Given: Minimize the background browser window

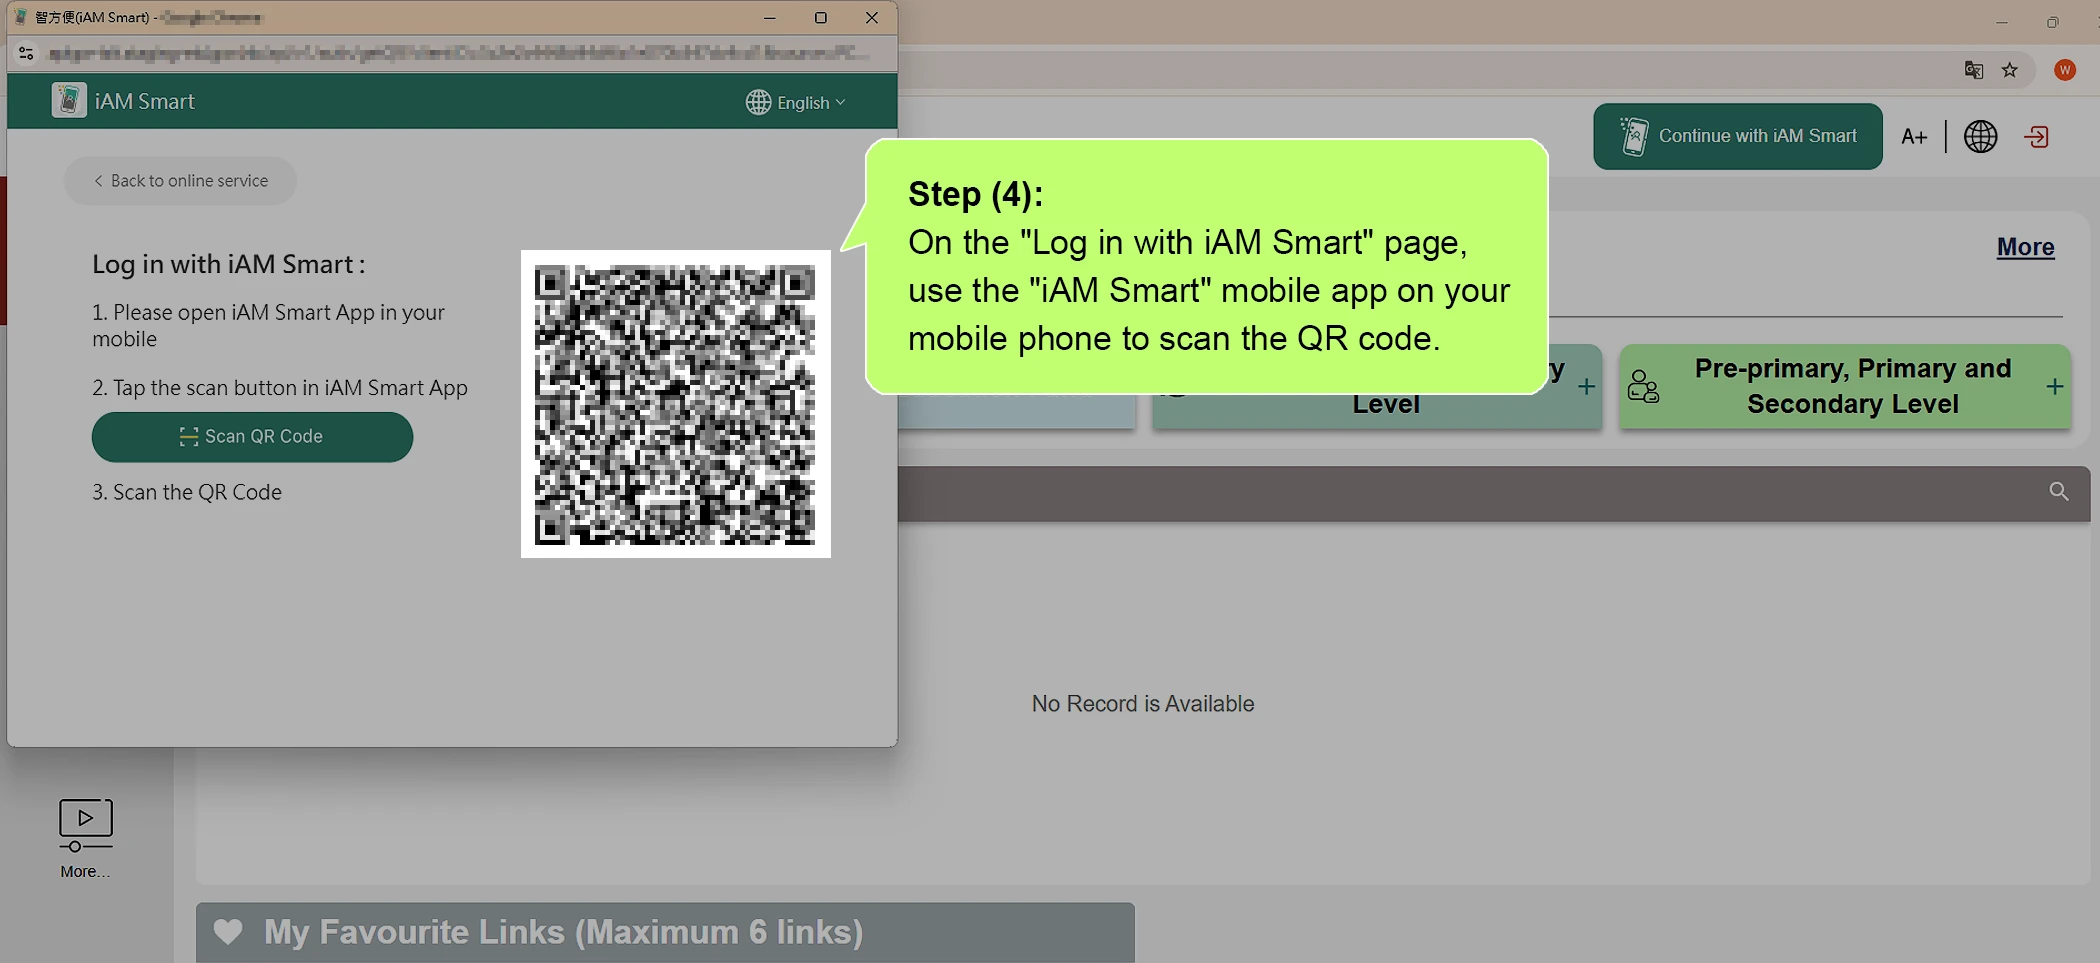Looking at the screenshot, I should point(2001,22).
